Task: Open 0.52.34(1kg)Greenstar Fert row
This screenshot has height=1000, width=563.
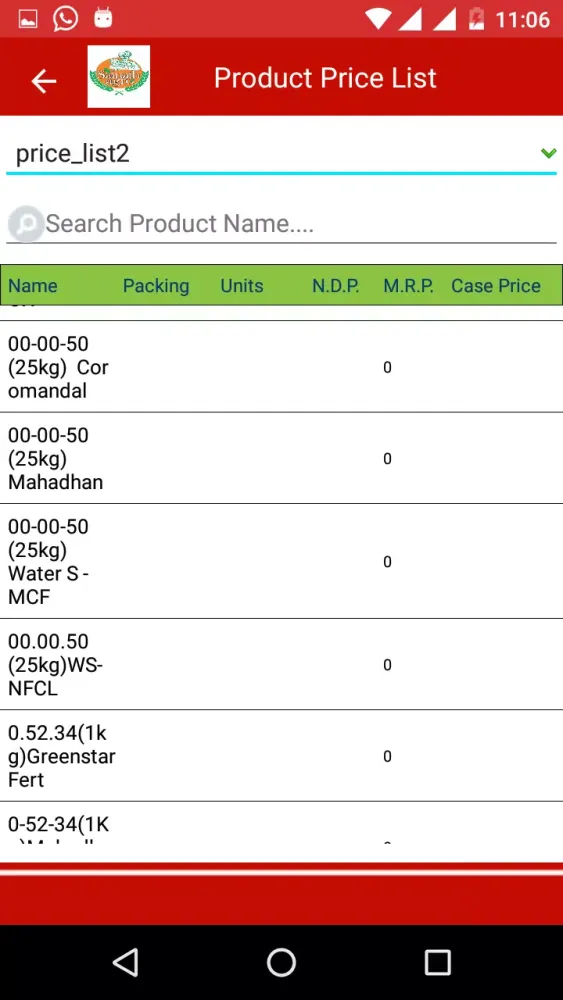Action: [x=281, y=756]
